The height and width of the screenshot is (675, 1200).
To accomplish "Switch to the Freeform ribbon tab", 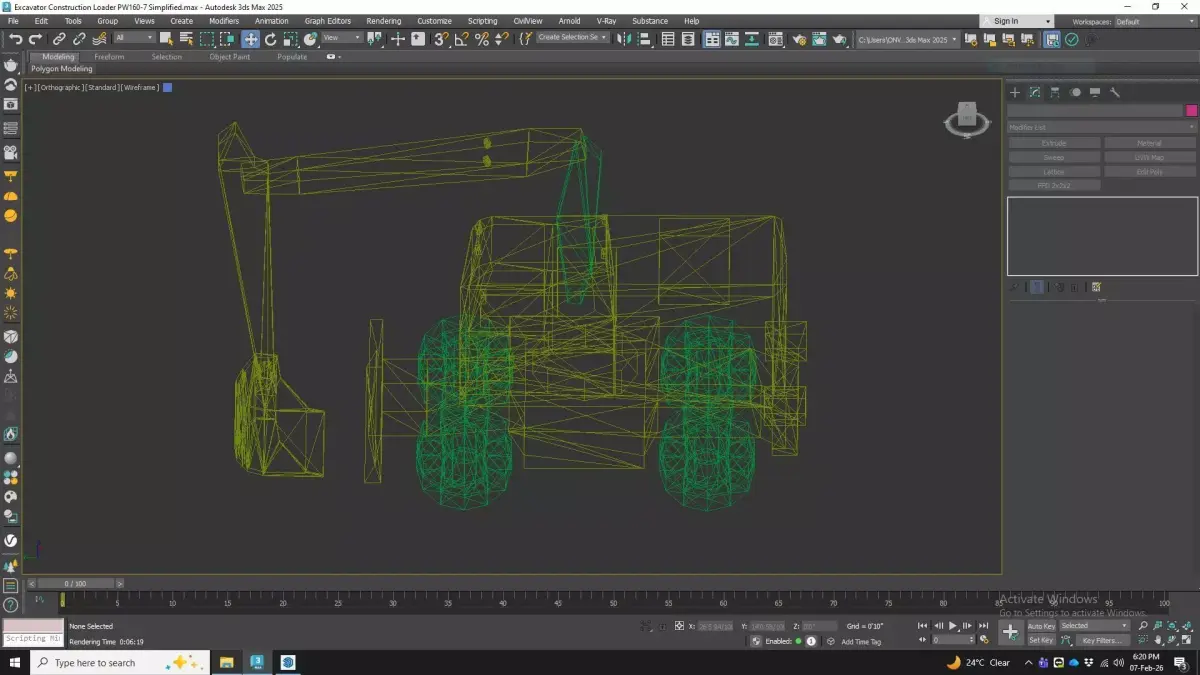I will click(109, 57).
